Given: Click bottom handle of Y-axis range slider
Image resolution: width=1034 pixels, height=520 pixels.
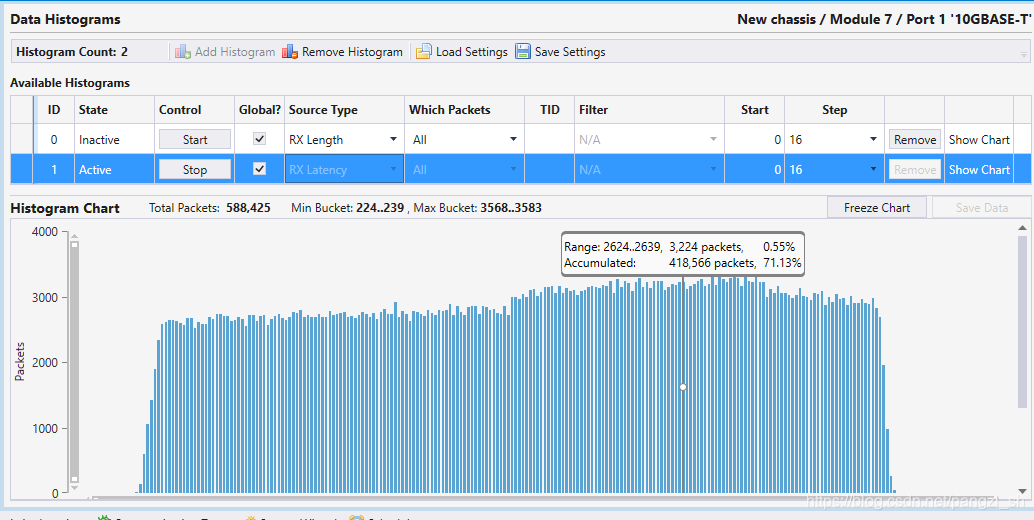Looking at the screenshot, I should (75, 479).
